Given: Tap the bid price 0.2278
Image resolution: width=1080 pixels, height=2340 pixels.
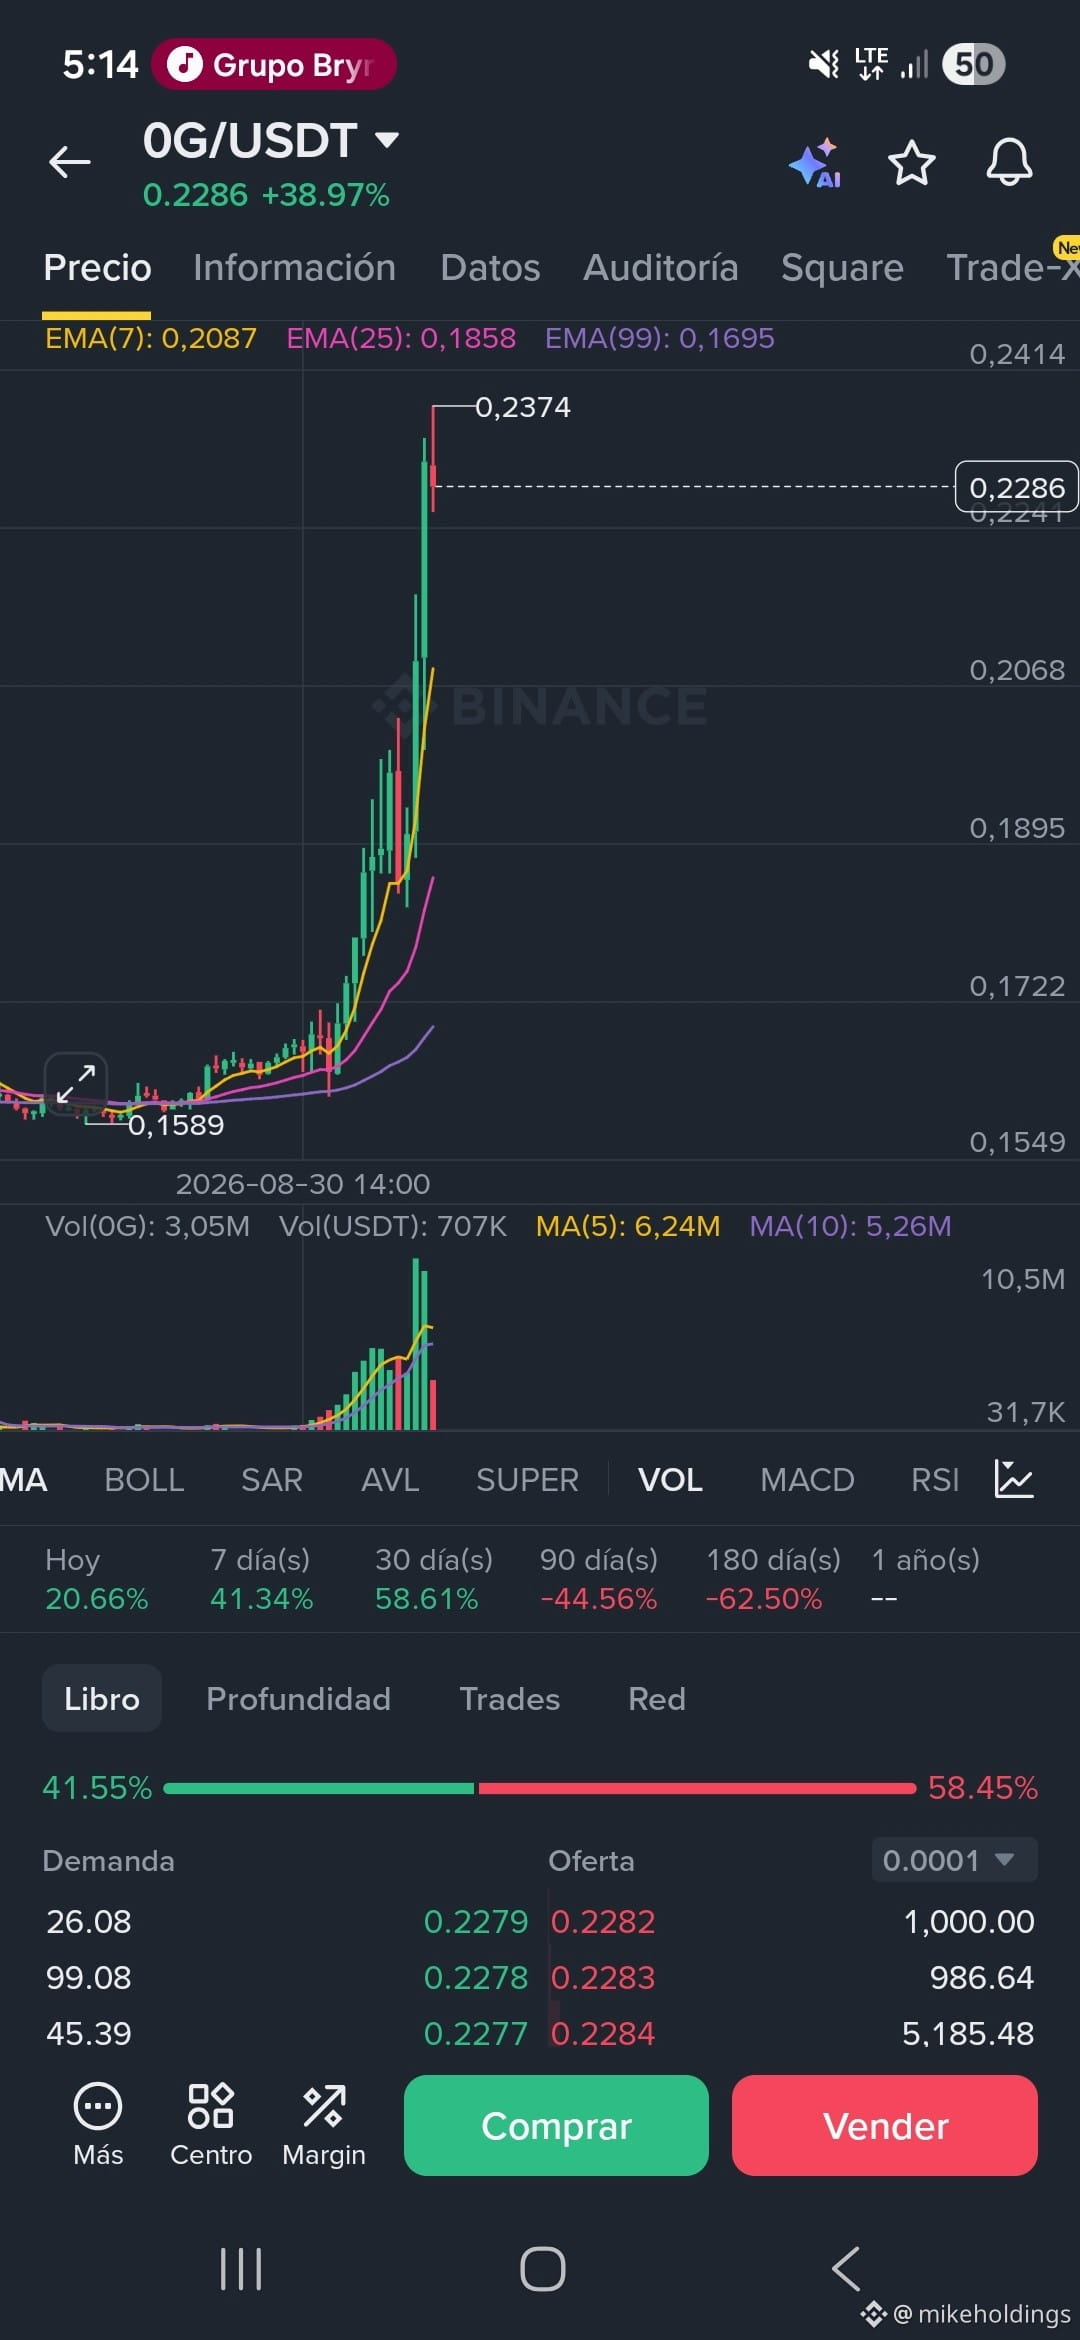Looking at the screenshot, I should coord(476,1977).
